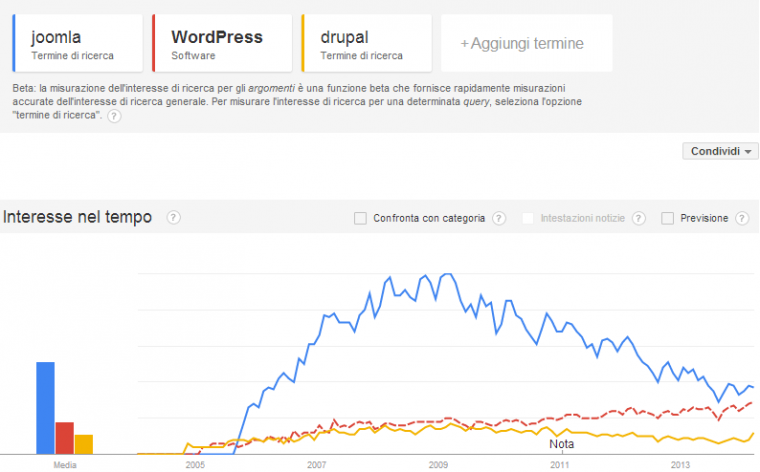
Task: Click the Condividi button
Action: coord(720,151)
